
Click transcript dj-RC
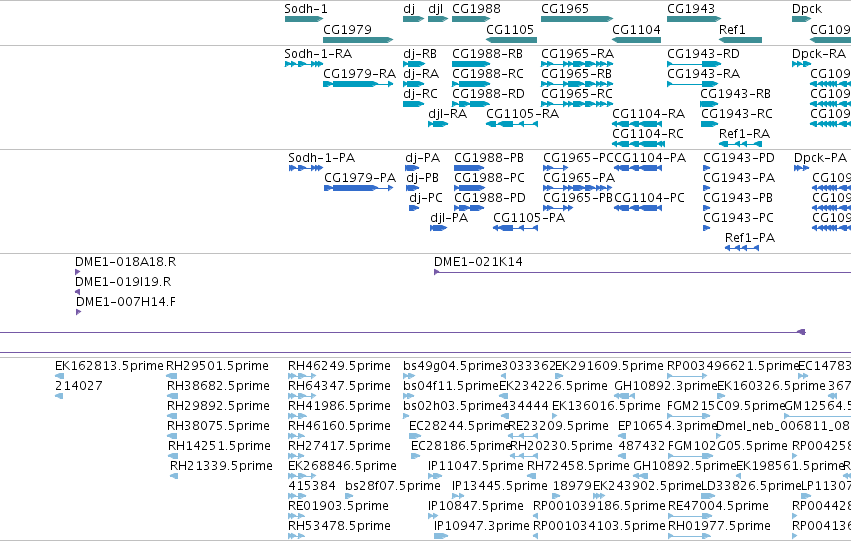click(414, 104)
